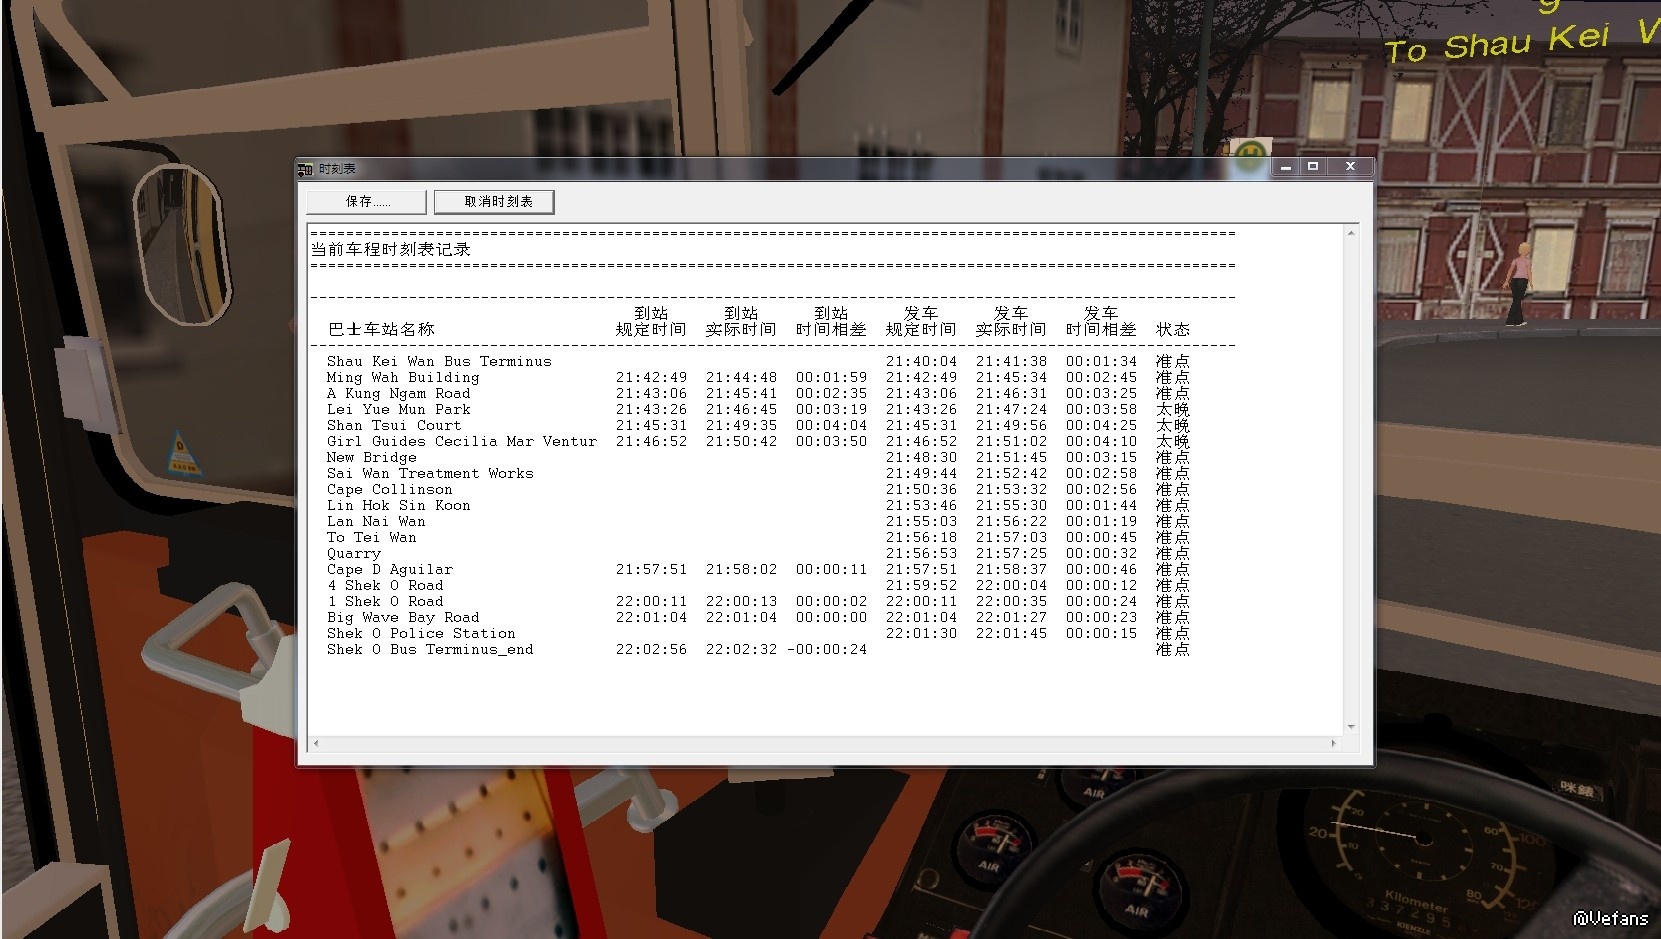The width and height of the screenshot is (1661, 939).
Task: Select the Lan Nai Wan station name
Action: pos(376,521)
